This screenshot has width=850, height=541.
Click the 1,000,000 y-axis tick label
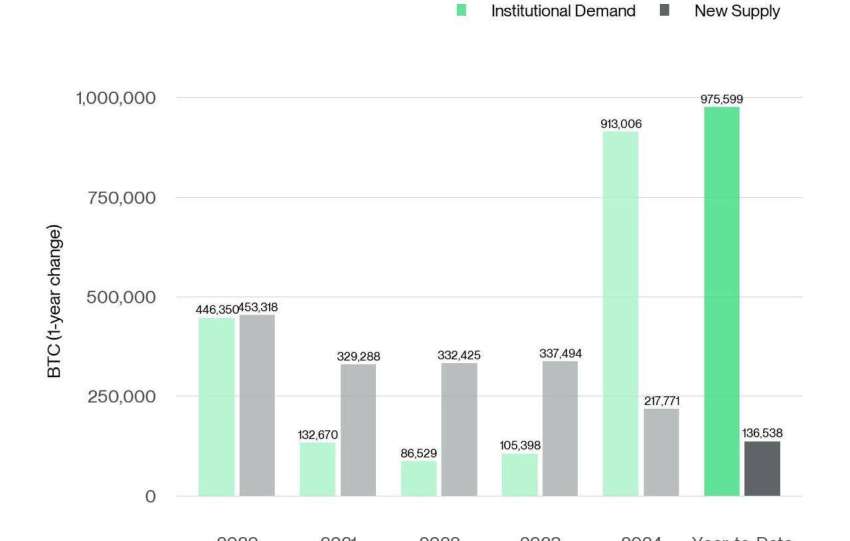116,98
